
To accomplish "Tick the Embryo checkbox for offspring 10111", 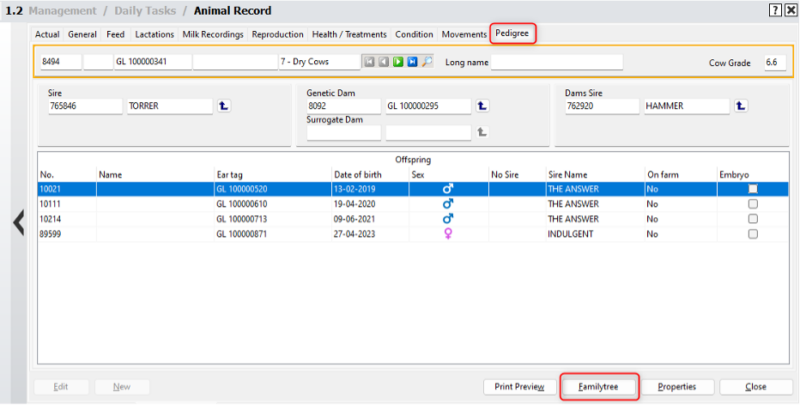I will tap(753, 204).
